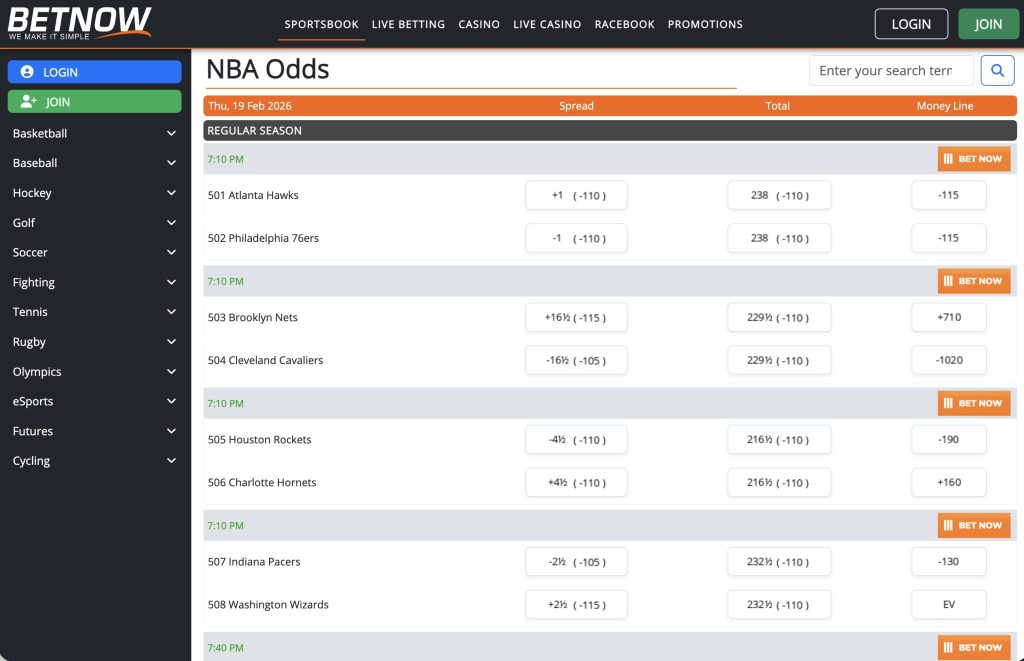Click the green JOIN button at top right
This screenshot has height=661, width=1024.
pyautogui.click(x=988, y=23)
